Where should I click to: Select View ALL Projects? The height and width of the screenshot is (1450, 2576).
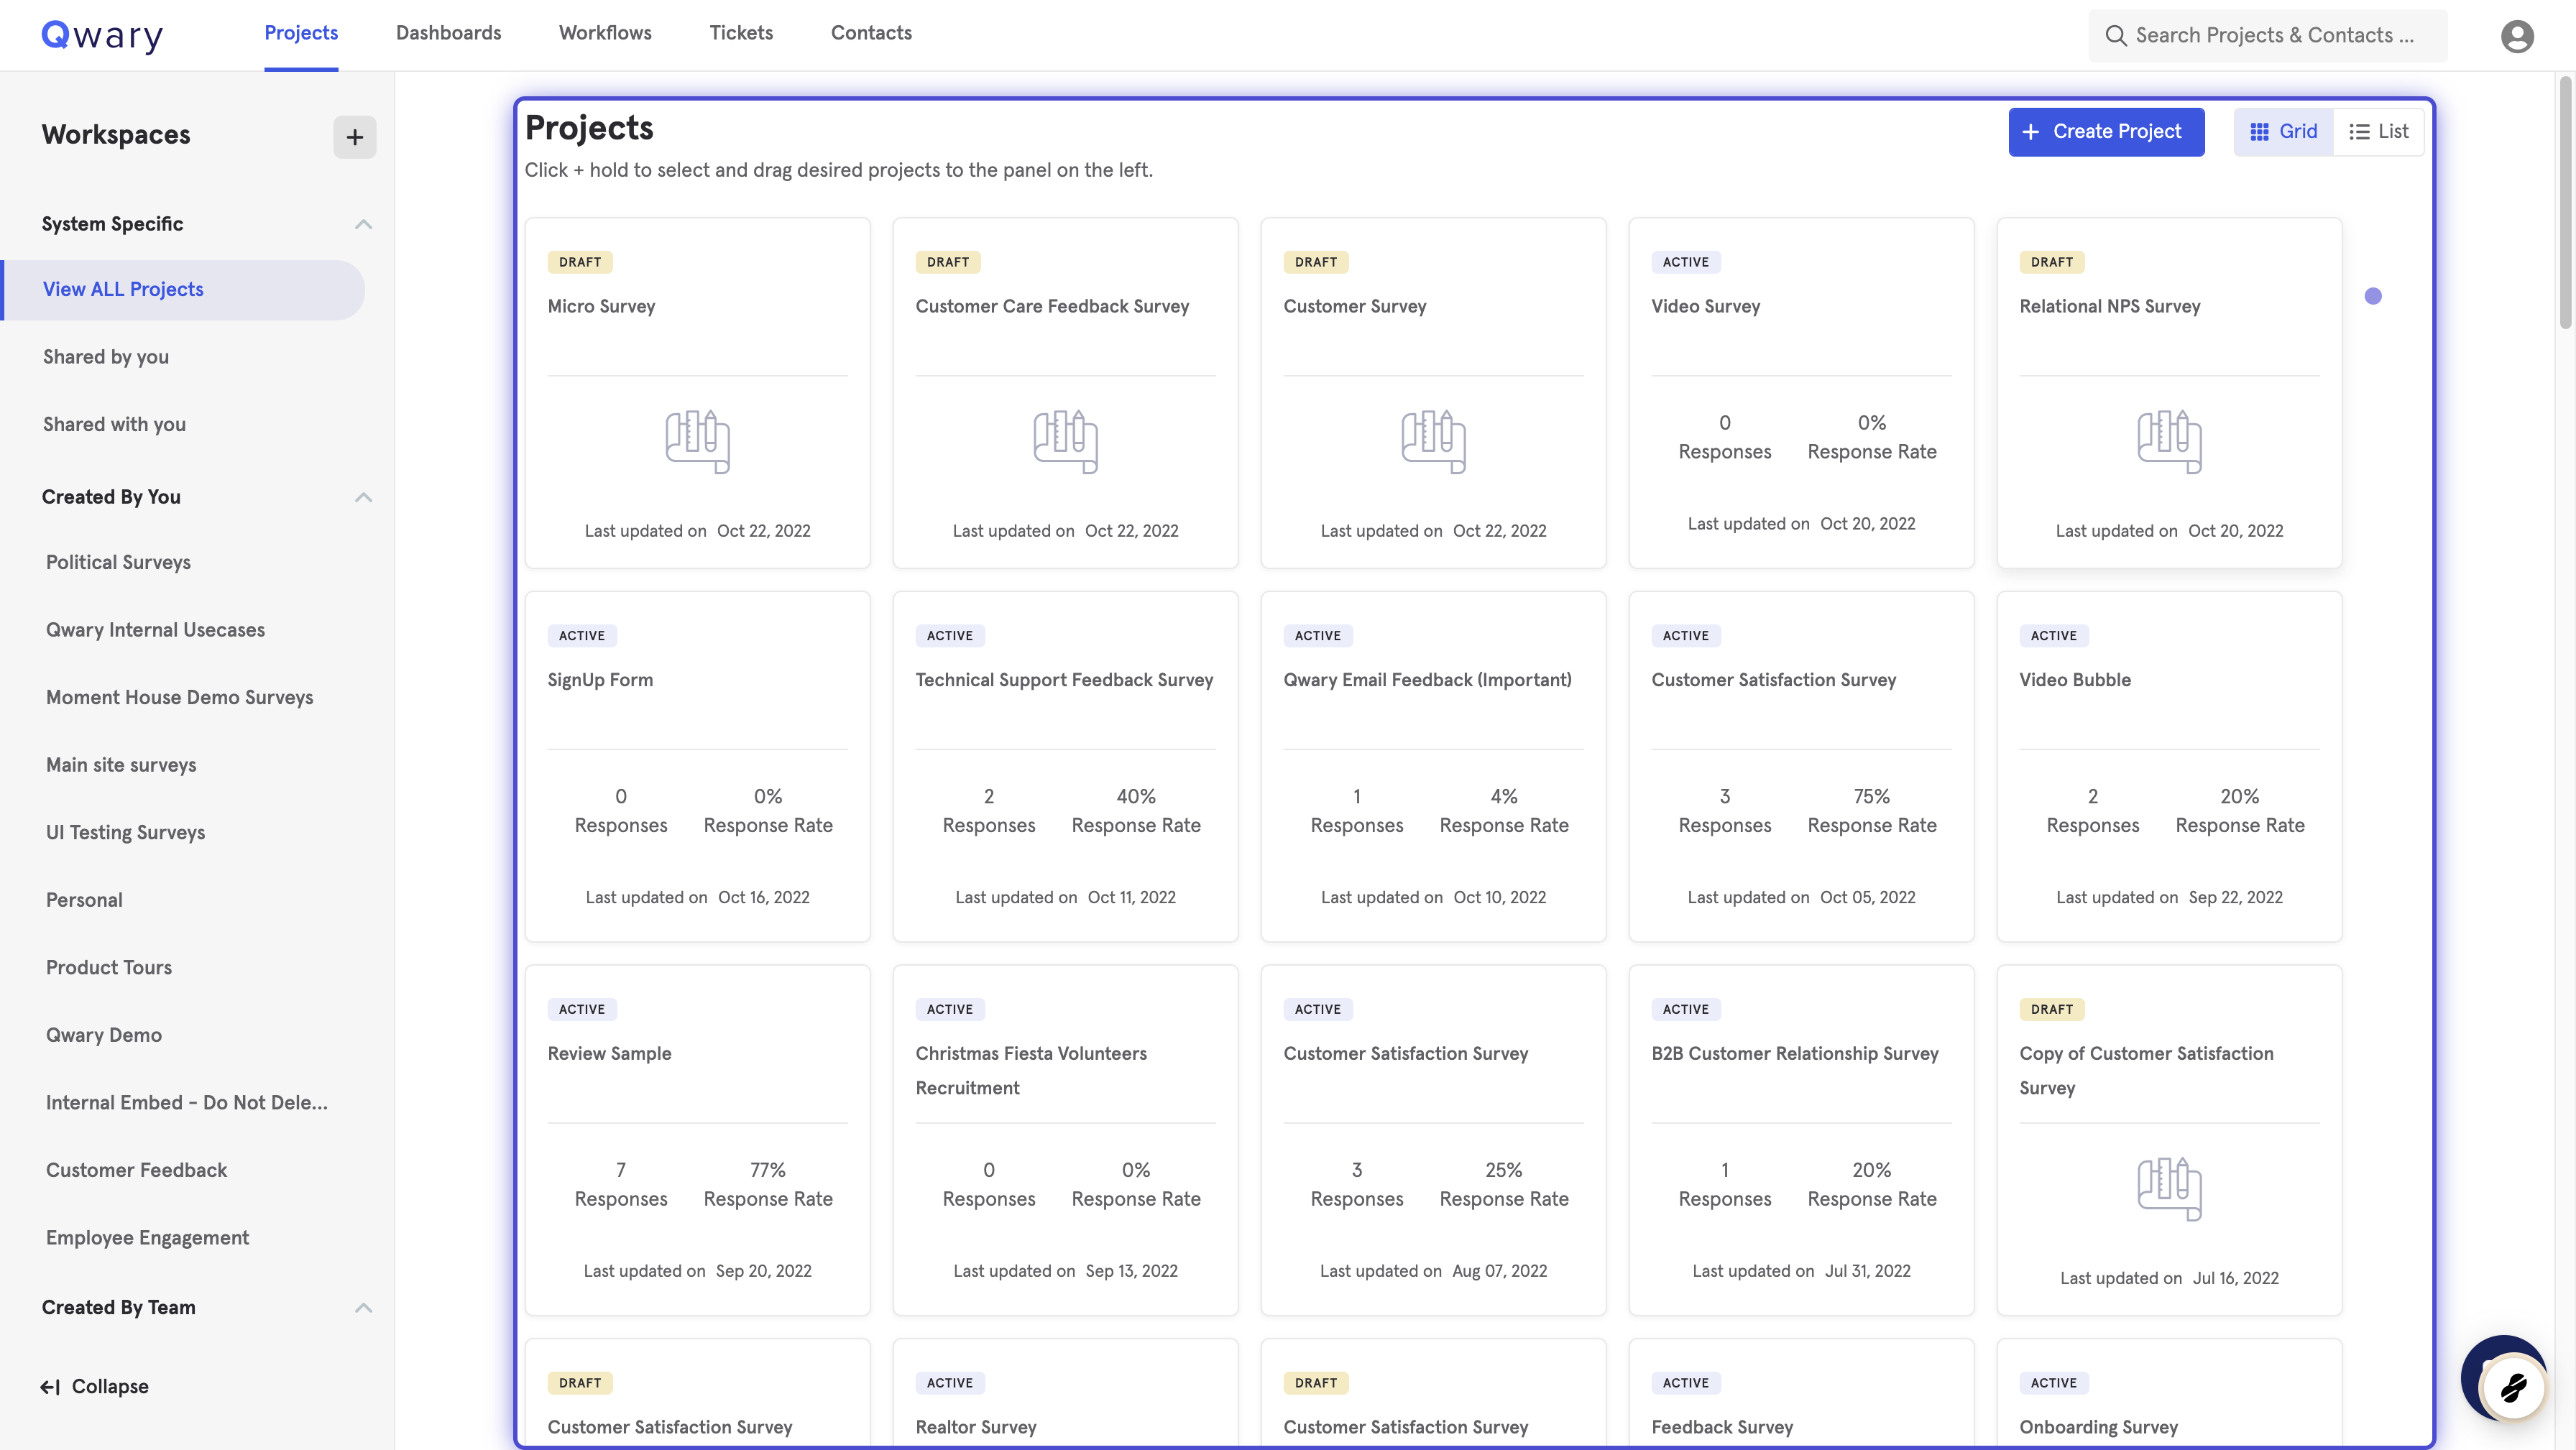[x=184, y=289]
